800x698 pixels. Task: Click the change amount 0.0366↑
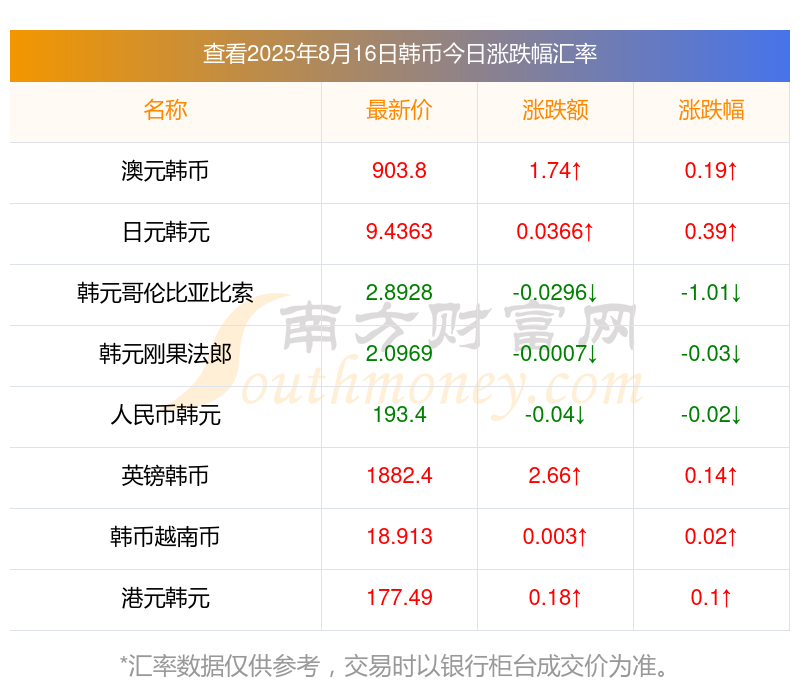point(555,232)
